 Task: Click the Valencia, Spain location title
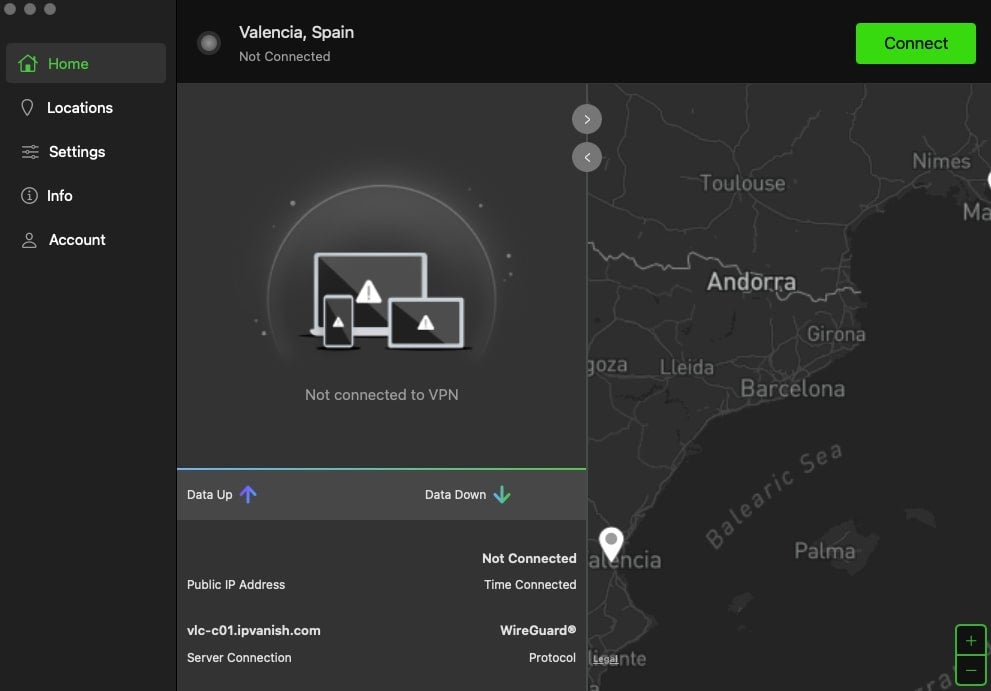(296, 32)
